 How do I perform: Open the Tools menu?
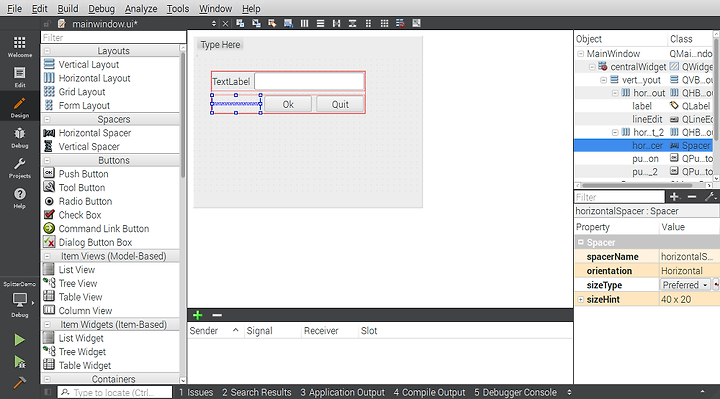pos(178,8)
